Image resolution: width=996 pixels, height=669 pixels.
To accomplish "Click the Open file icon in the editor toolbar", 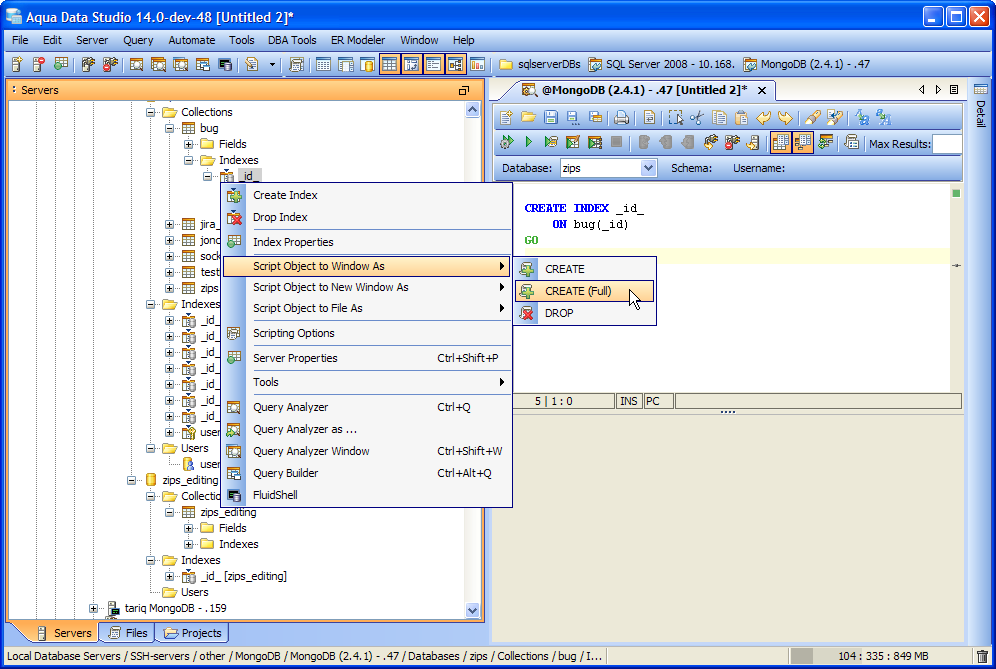I will [x=528, y=118].
